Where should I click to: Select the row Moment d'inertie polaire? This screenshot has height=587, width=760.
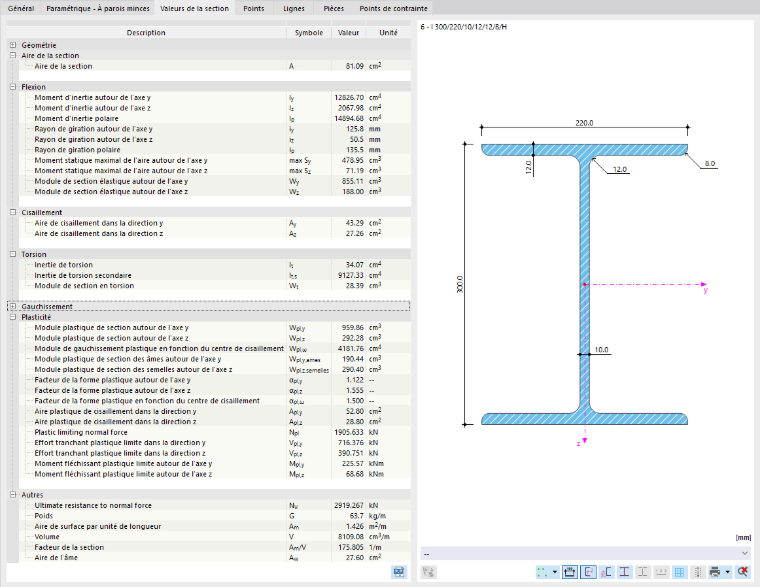pyautogui.click(x=215, y=118)
